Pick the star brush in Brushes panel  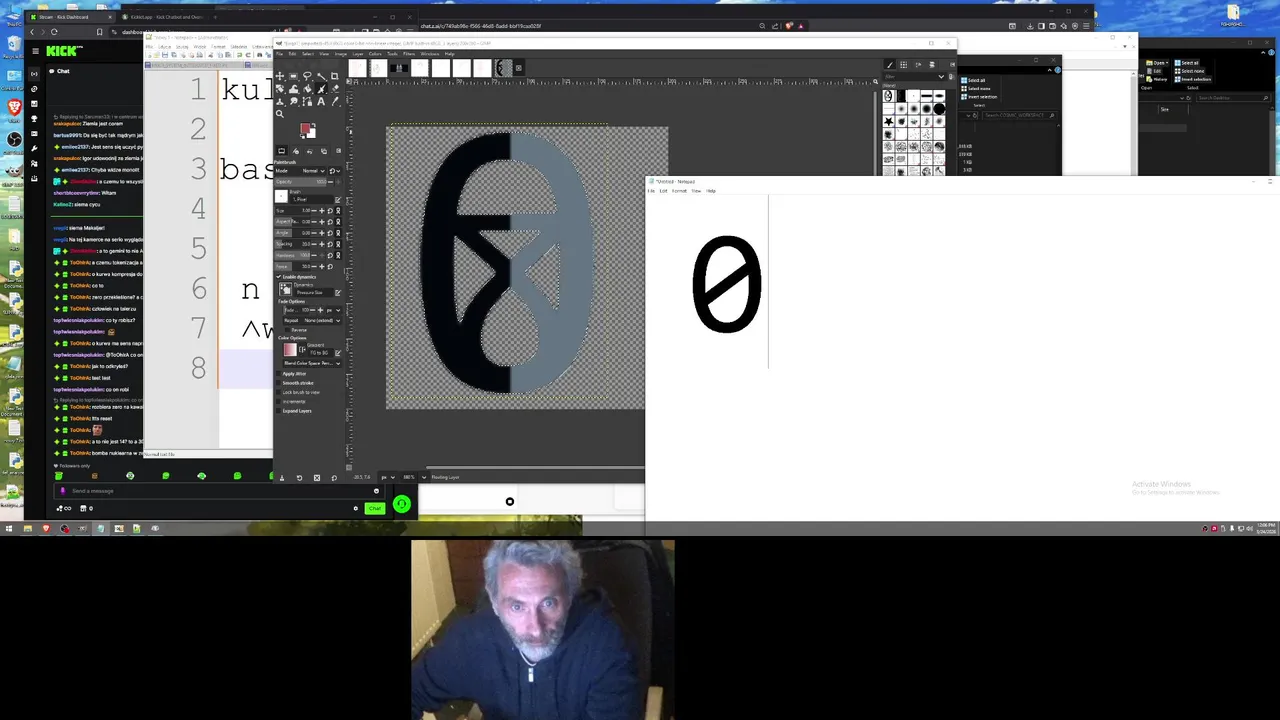[888, 121]
